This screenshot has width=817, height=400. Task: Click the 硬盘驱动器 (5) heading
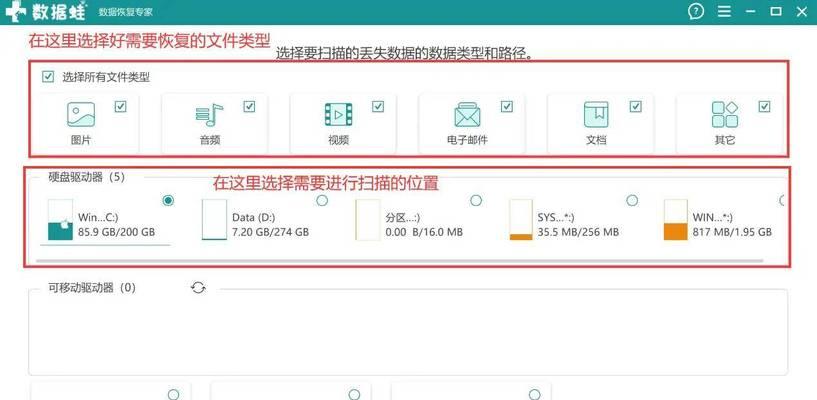(x=86, y=177)
